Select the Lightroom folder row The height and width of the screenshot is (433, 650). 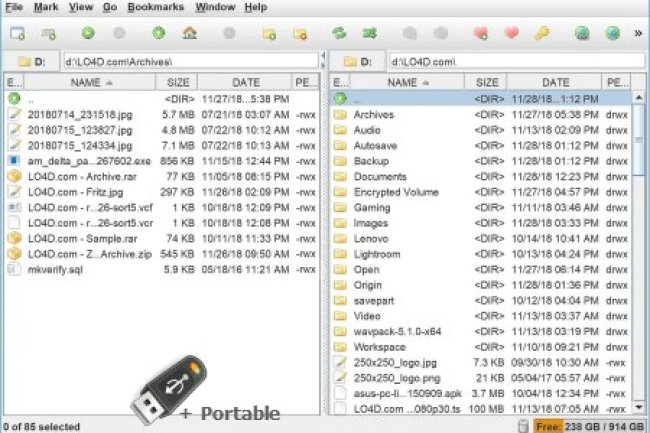(481, 254)
